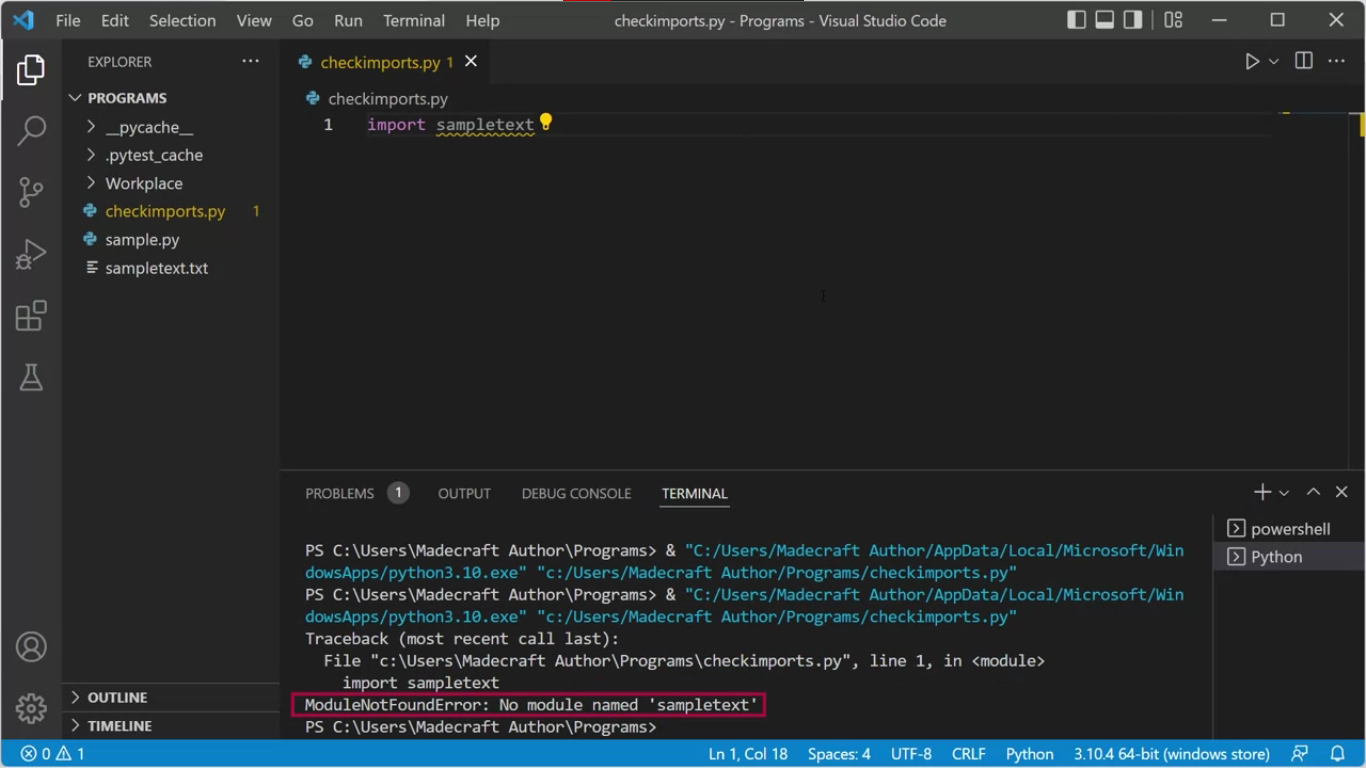Open the new terminal launch profile dropdown
1366x768 pixels.
point(1284,493)
